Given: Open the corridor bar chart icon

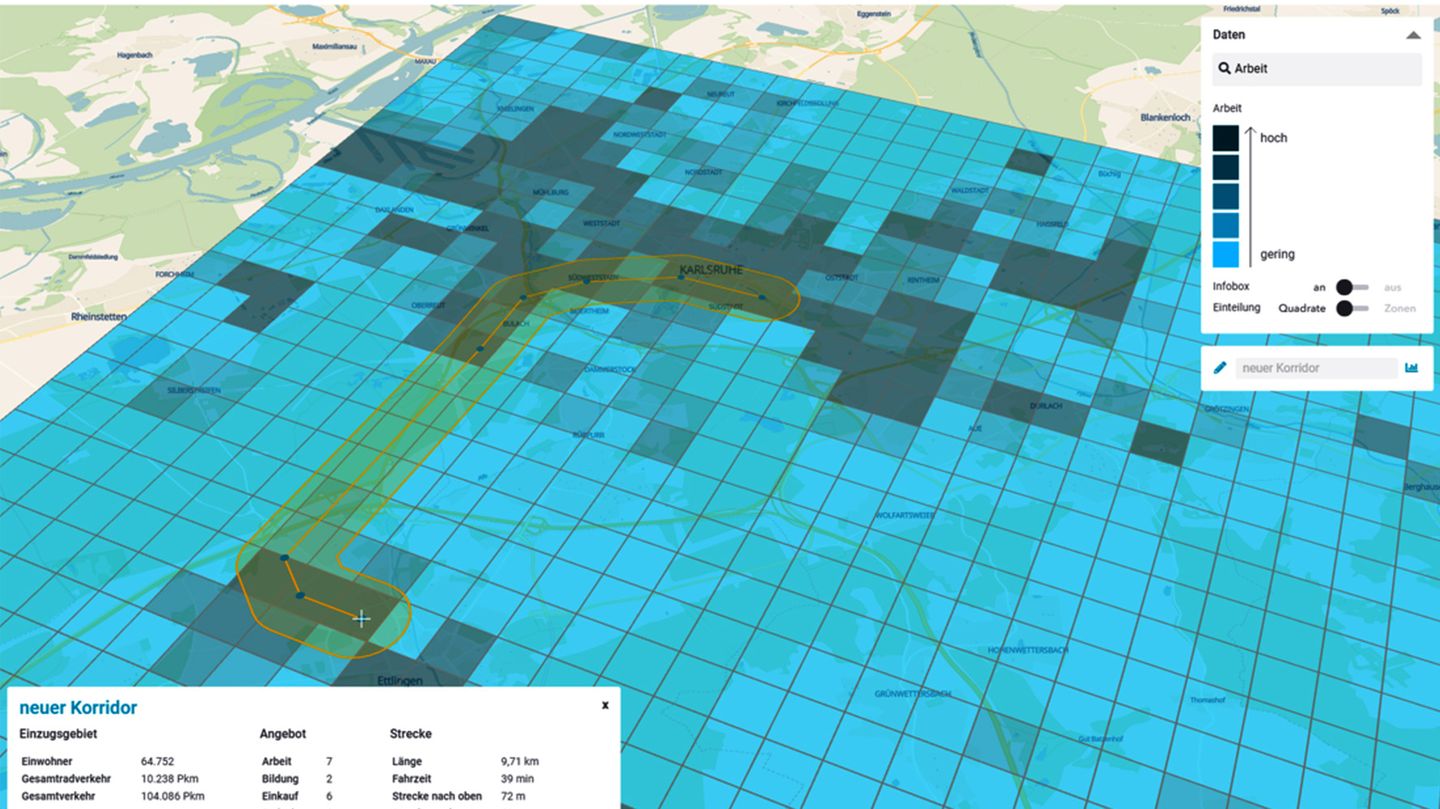Looking at the screenshot, I should 1411,368.
